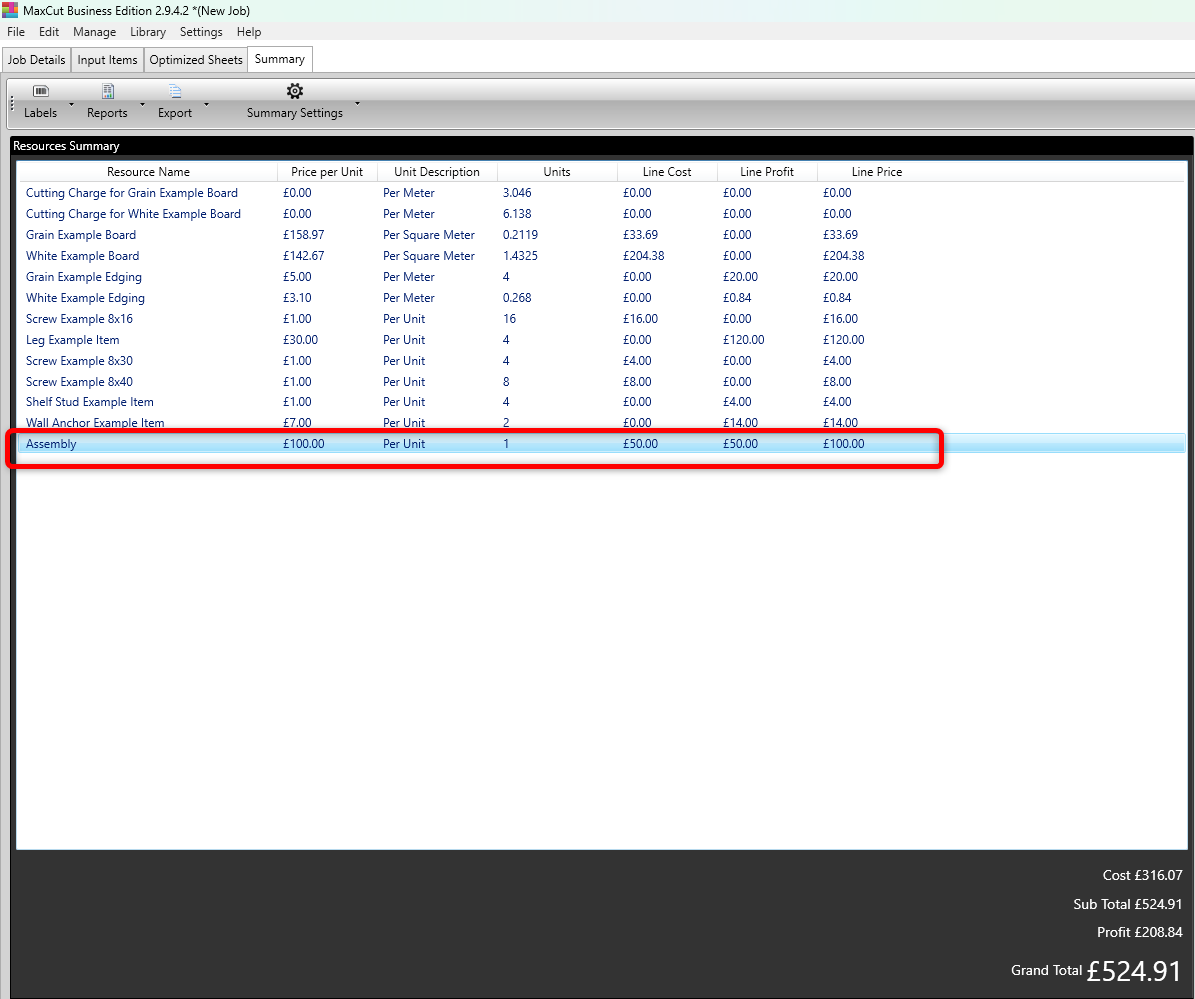Viewport: 1195px width, 999px height.
Task: Select the Screw Example 8x16 row
Action: point(601,319)
